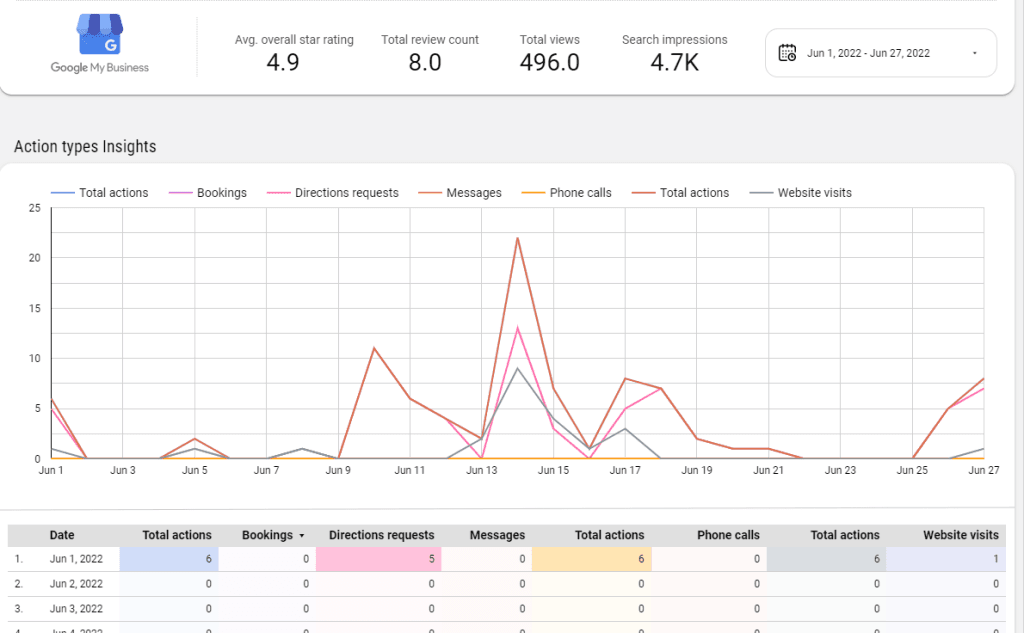The height and width of the screenshot is (633, 1024).
Task: Click the pink Directions requests legend marker
Action: (281, 193)
